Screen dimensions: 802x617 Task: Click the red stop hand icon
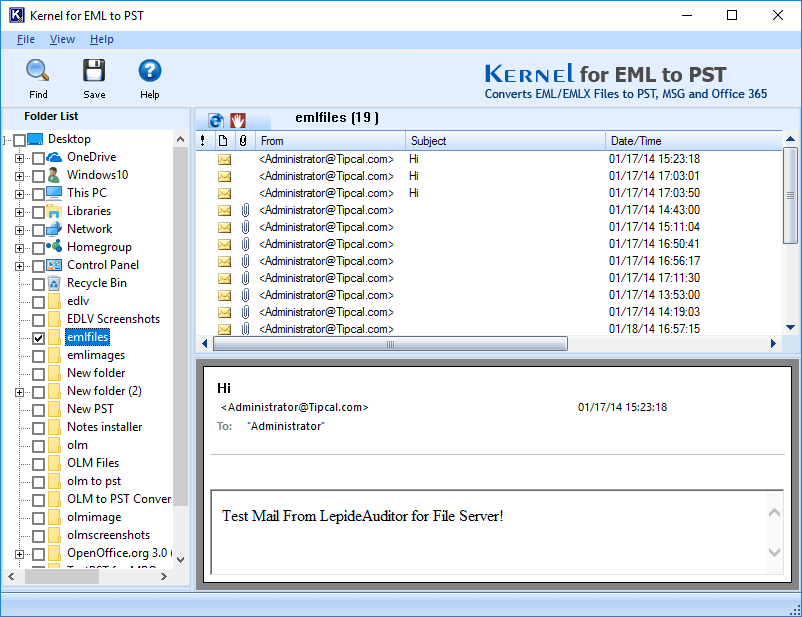(x=237, y=120)
